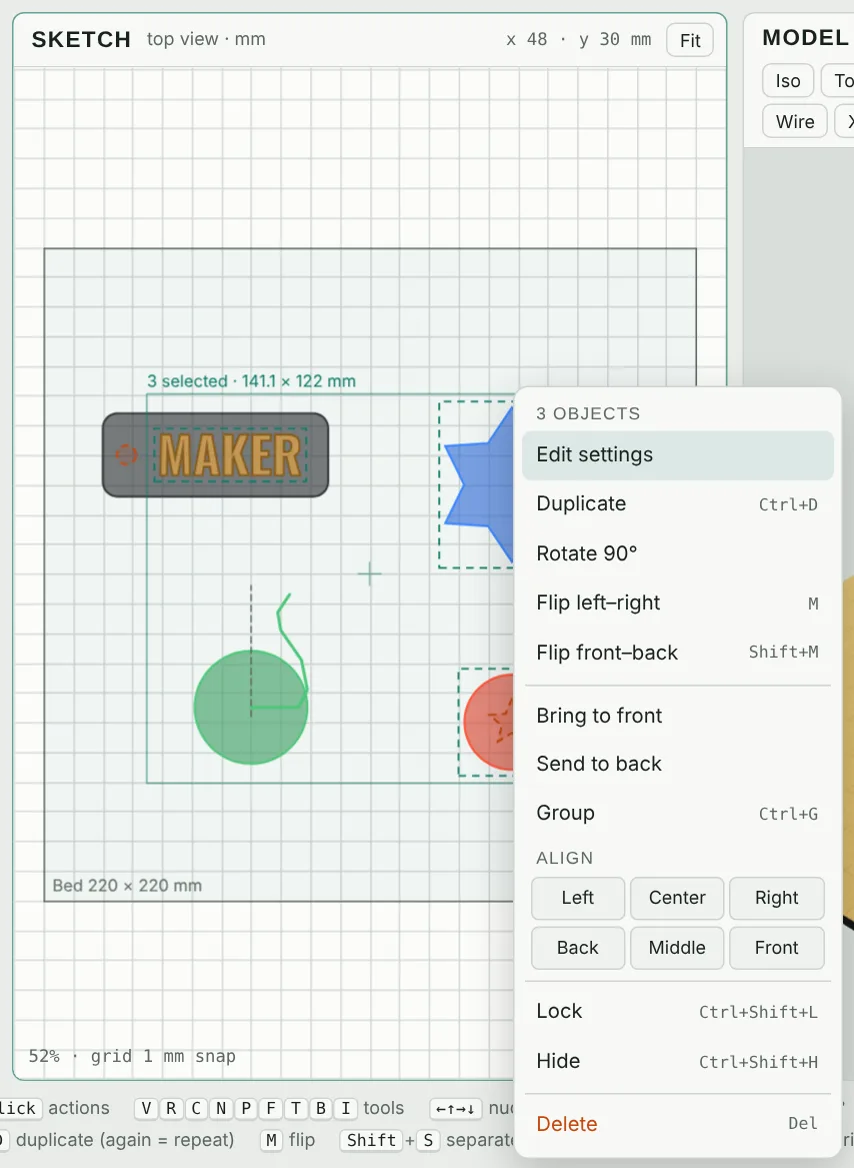Align objects to Middle
This screenshot has height=1168, width=854.
click(677, 948)
